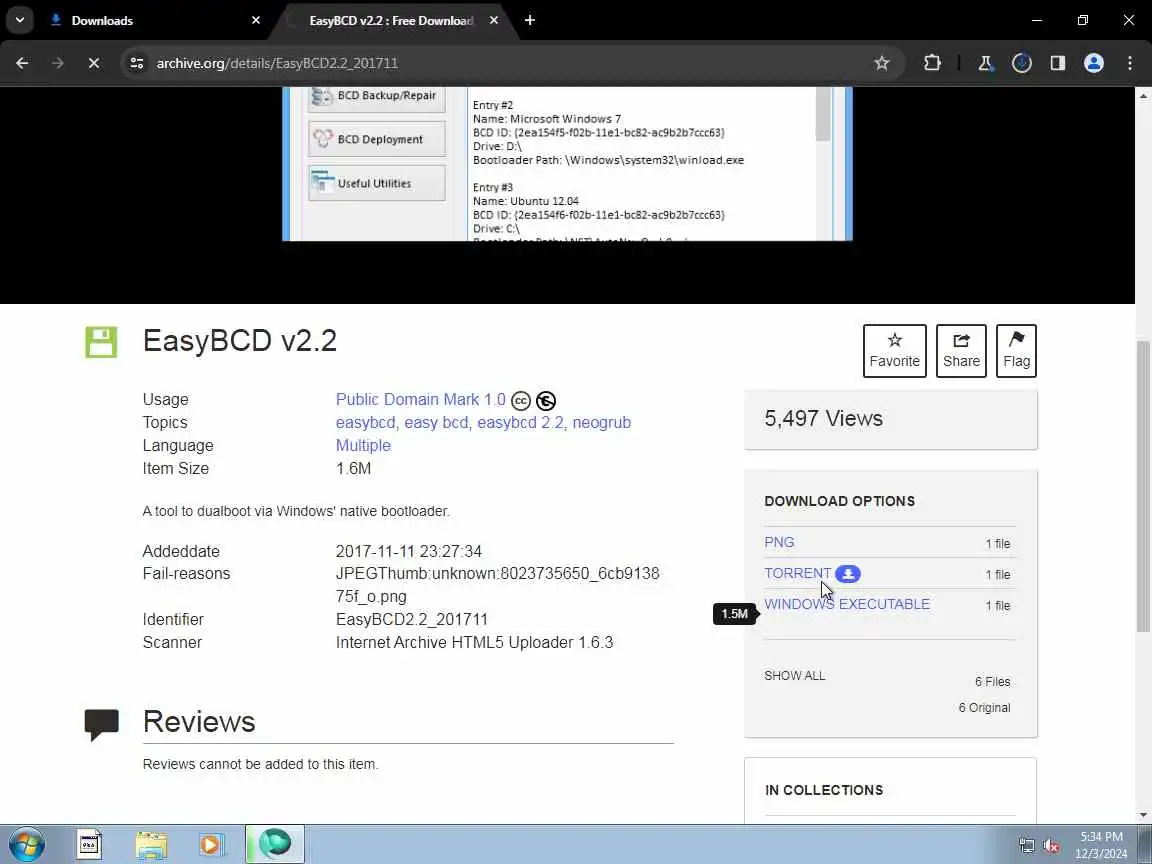Open the easybcd topic link
Viewport: 1152px width, 864px height.
click(365, 422)
